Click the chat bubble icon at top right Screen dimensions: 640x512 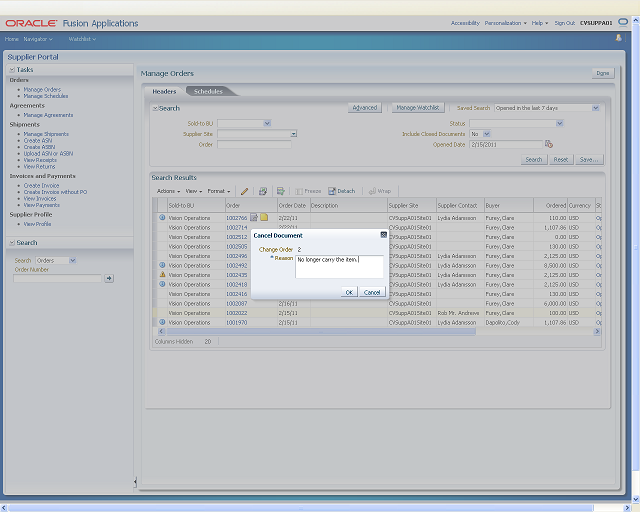coord(623,22)
